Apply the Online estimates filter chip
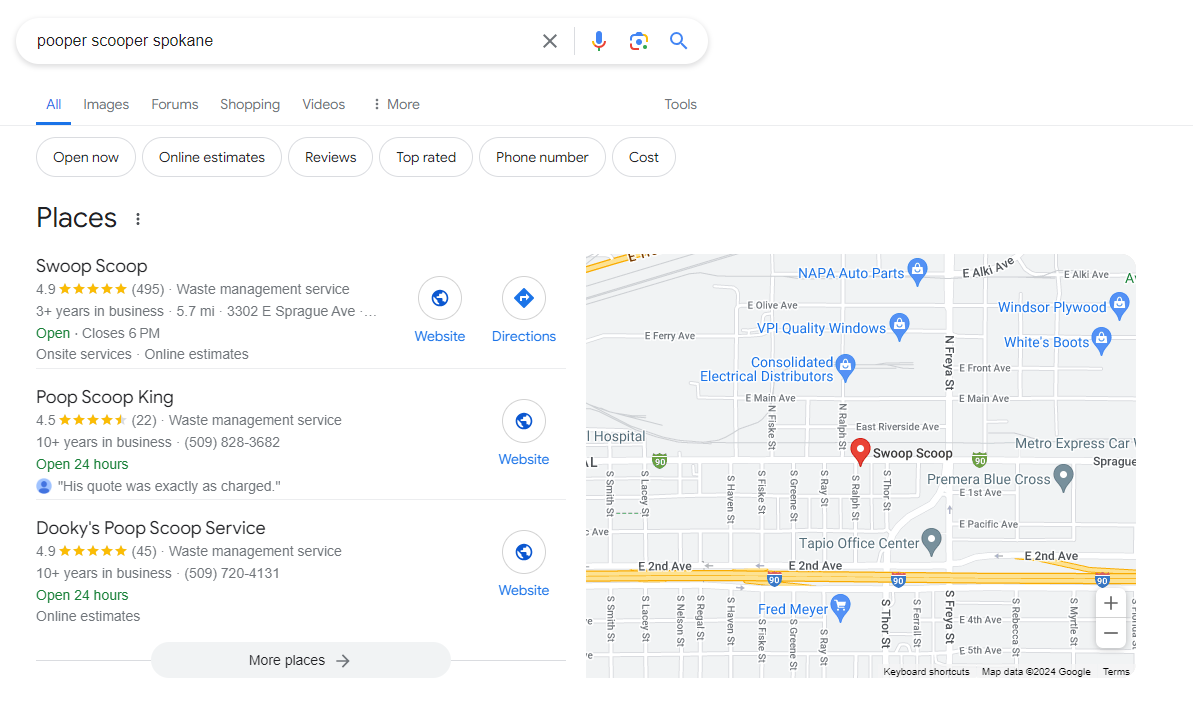Image resolution: width=1193 pixels, height=705 pixels. 212,157
